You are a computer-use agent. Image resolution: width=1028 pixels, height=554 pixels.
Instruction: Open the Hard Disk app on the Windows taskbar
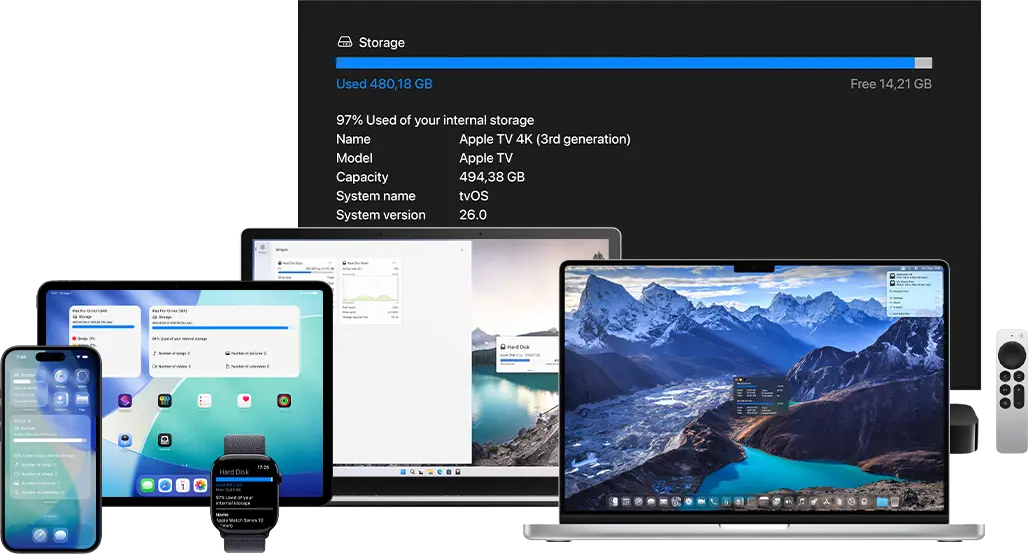pyautogui.click(x=458, y=472)
